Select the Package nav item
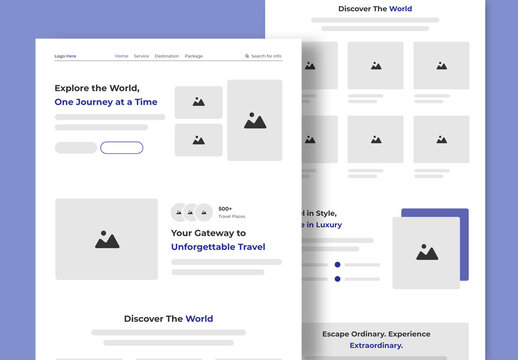This screenshot has width=518, height=360. point(194,56)
